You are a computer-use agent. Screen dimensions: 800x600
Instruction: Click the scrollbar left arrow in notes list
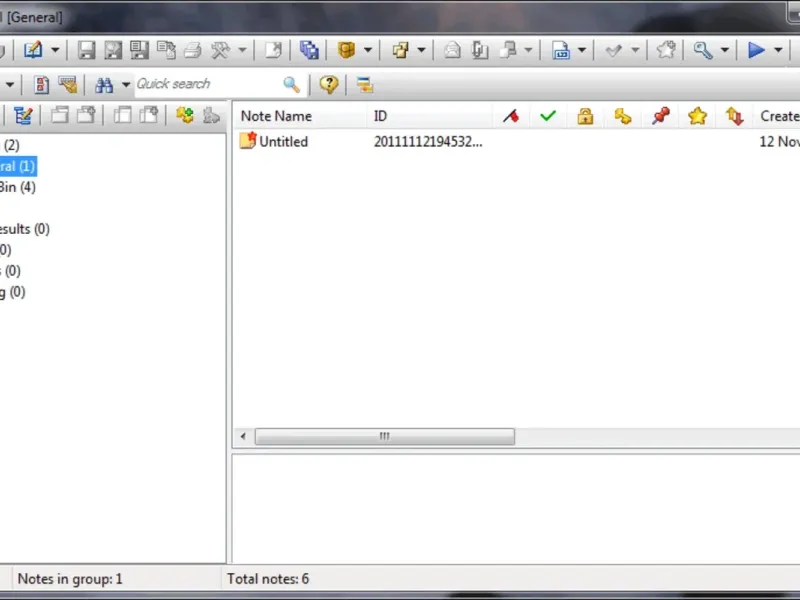(x=243, y=436)
